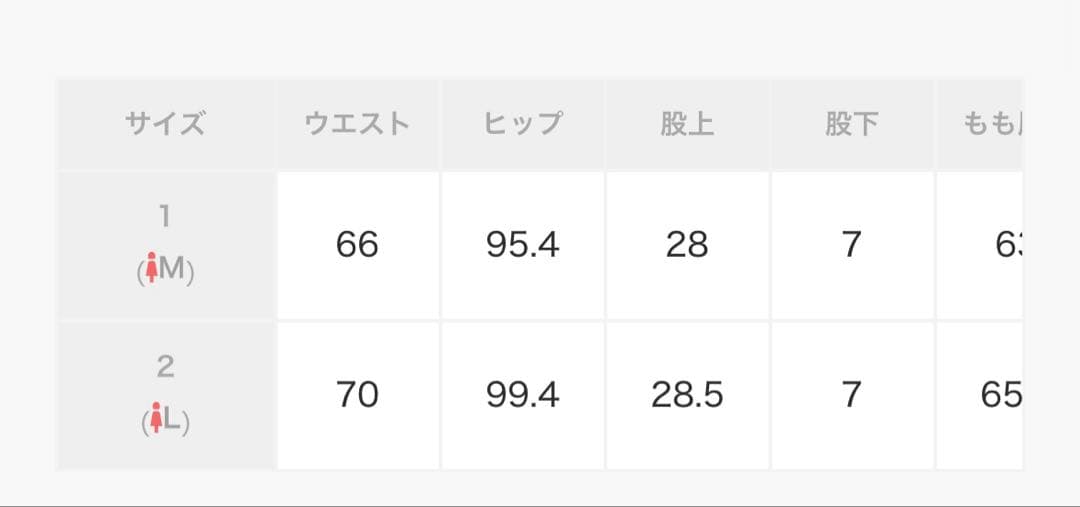Click the waist value 70 cell
The width and height of the screenshot is (1080, 507).
[357, 395]
